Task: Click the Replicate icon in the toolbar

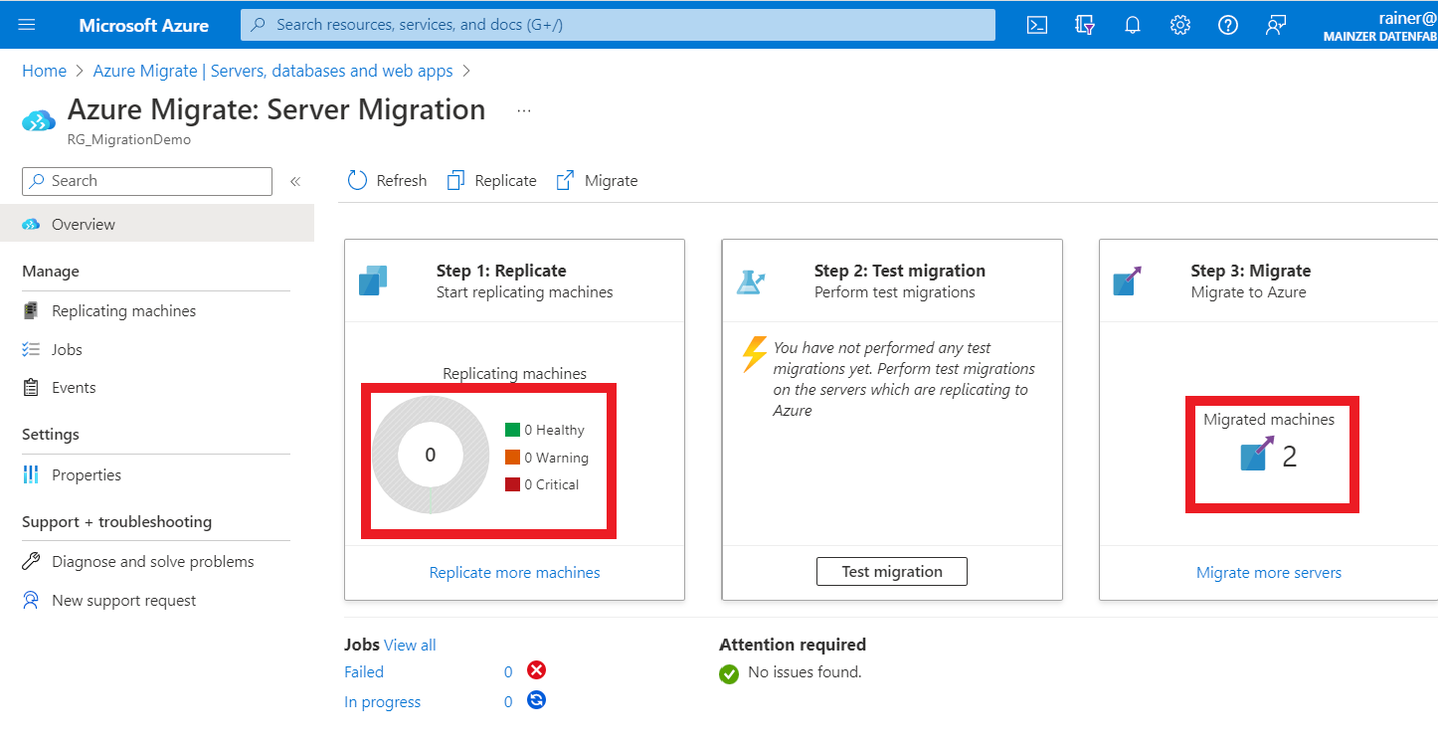Action: [x=456, y=180]
